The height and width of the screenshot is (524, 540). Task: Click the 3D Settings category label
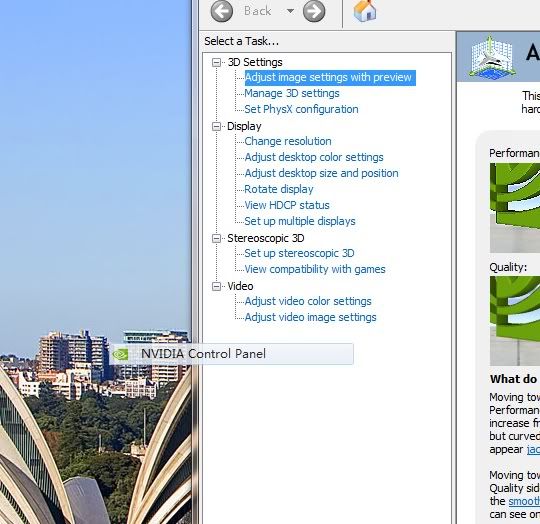point(255,62)
